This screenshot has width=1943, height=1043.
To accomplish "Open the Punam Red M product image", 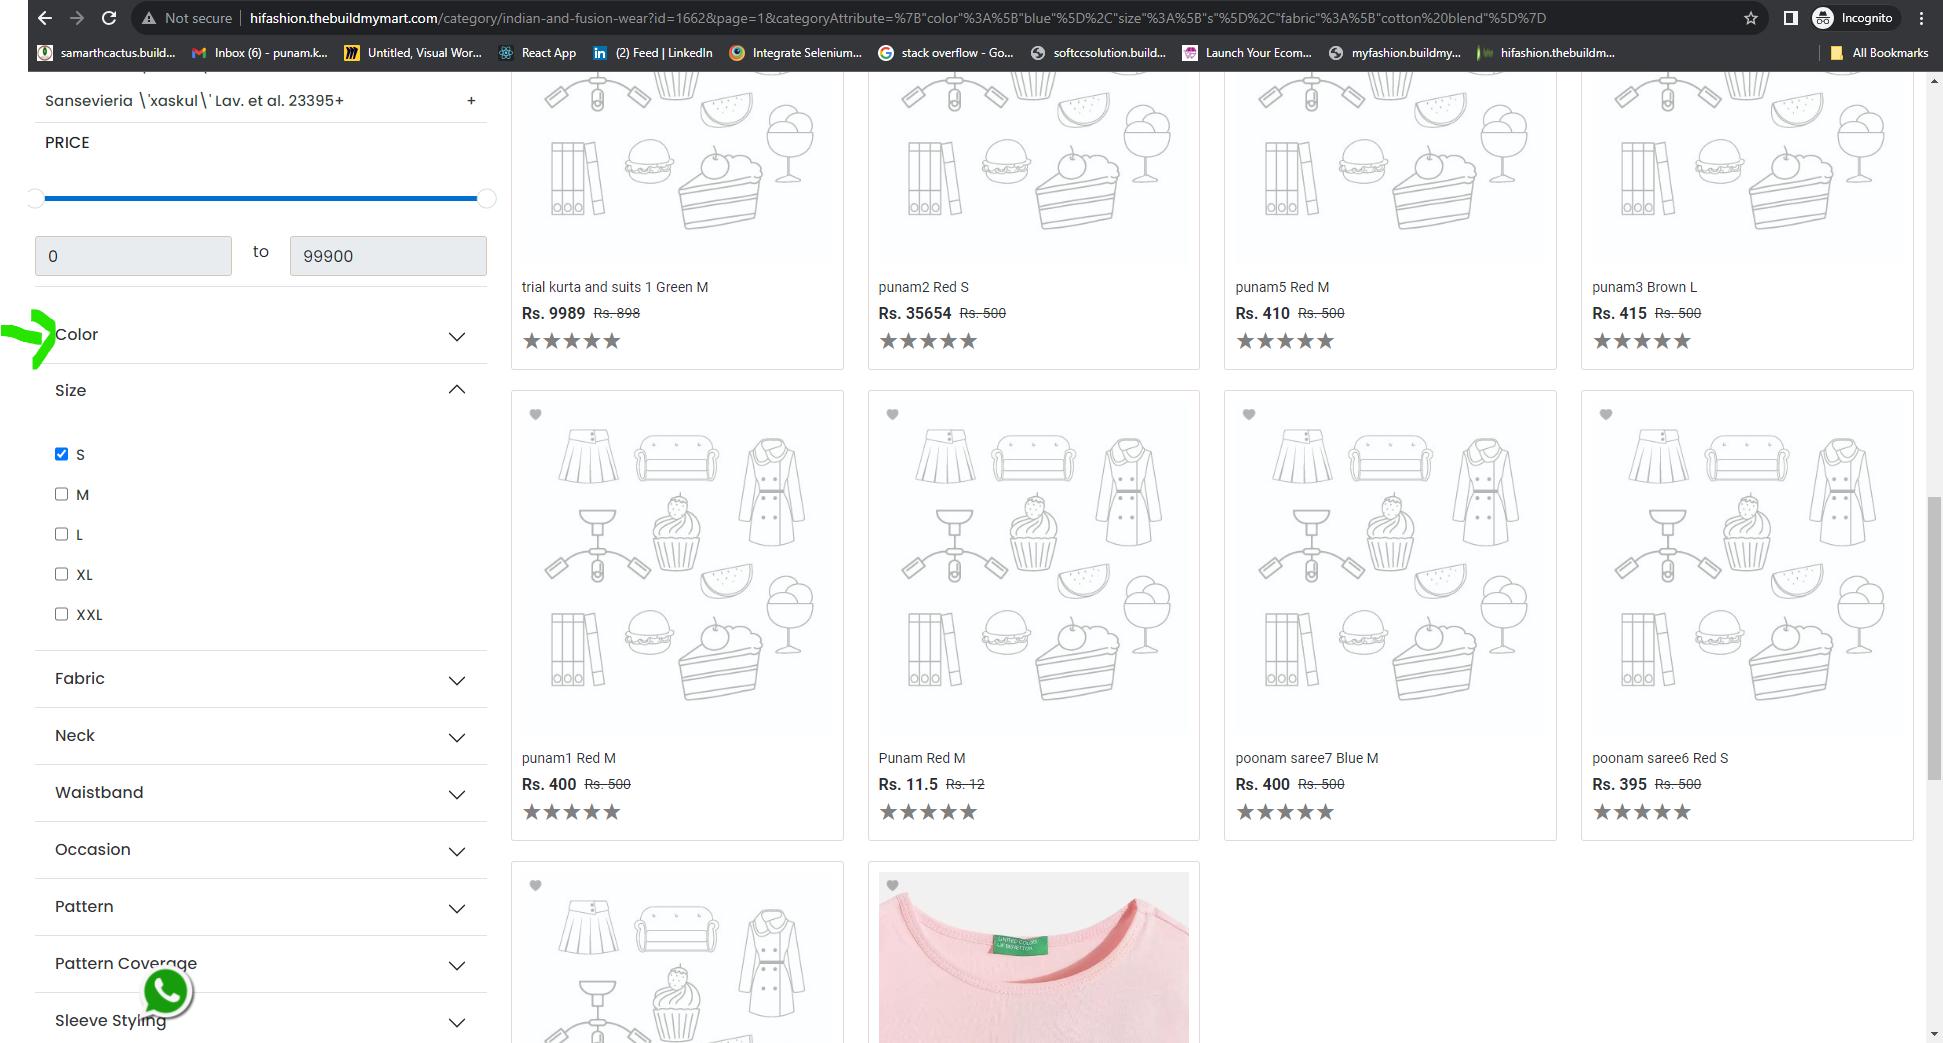I will click(x=1034, y=568).
